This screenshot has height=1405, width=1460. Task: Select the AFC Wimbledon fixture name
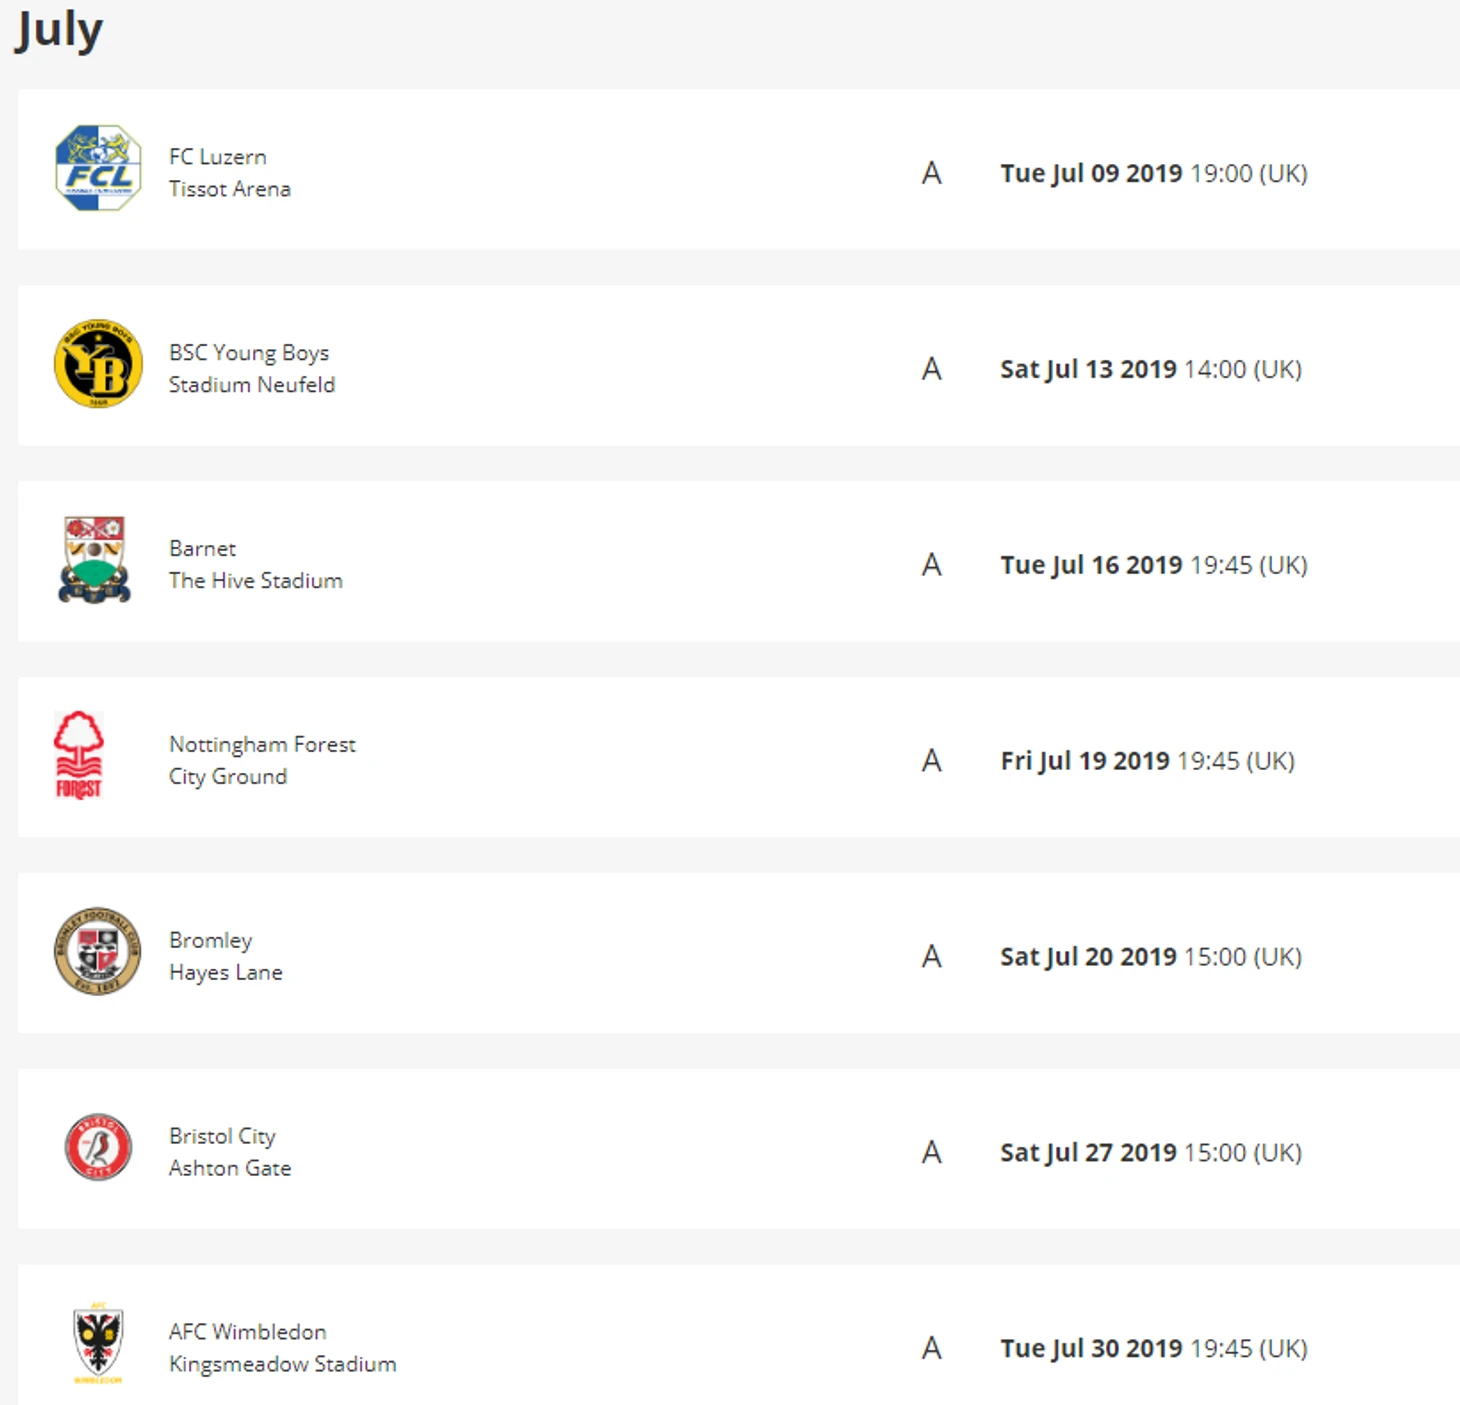pyautogui.click(x=248, y=1332)
